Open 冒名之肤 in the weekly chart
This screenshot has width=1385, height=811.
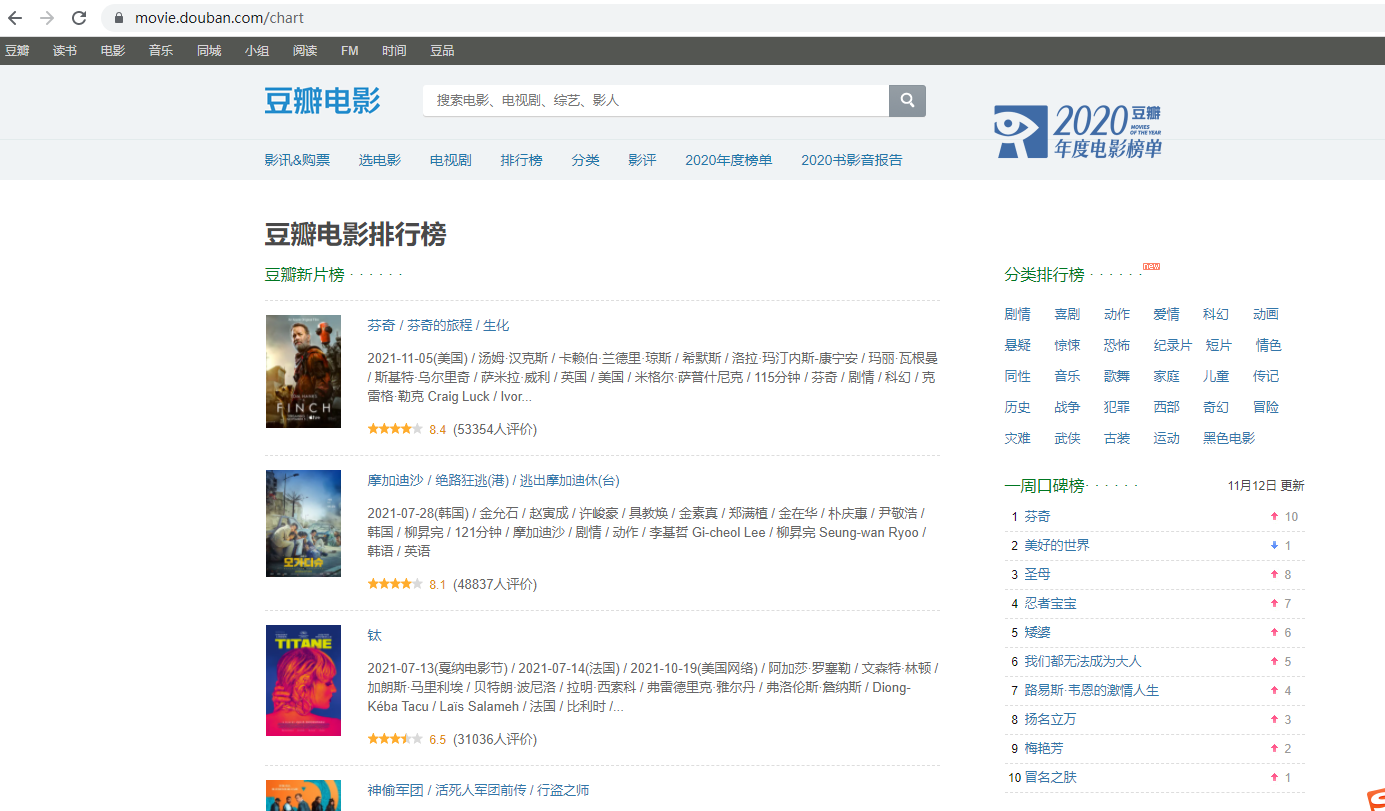(1050, 777)
